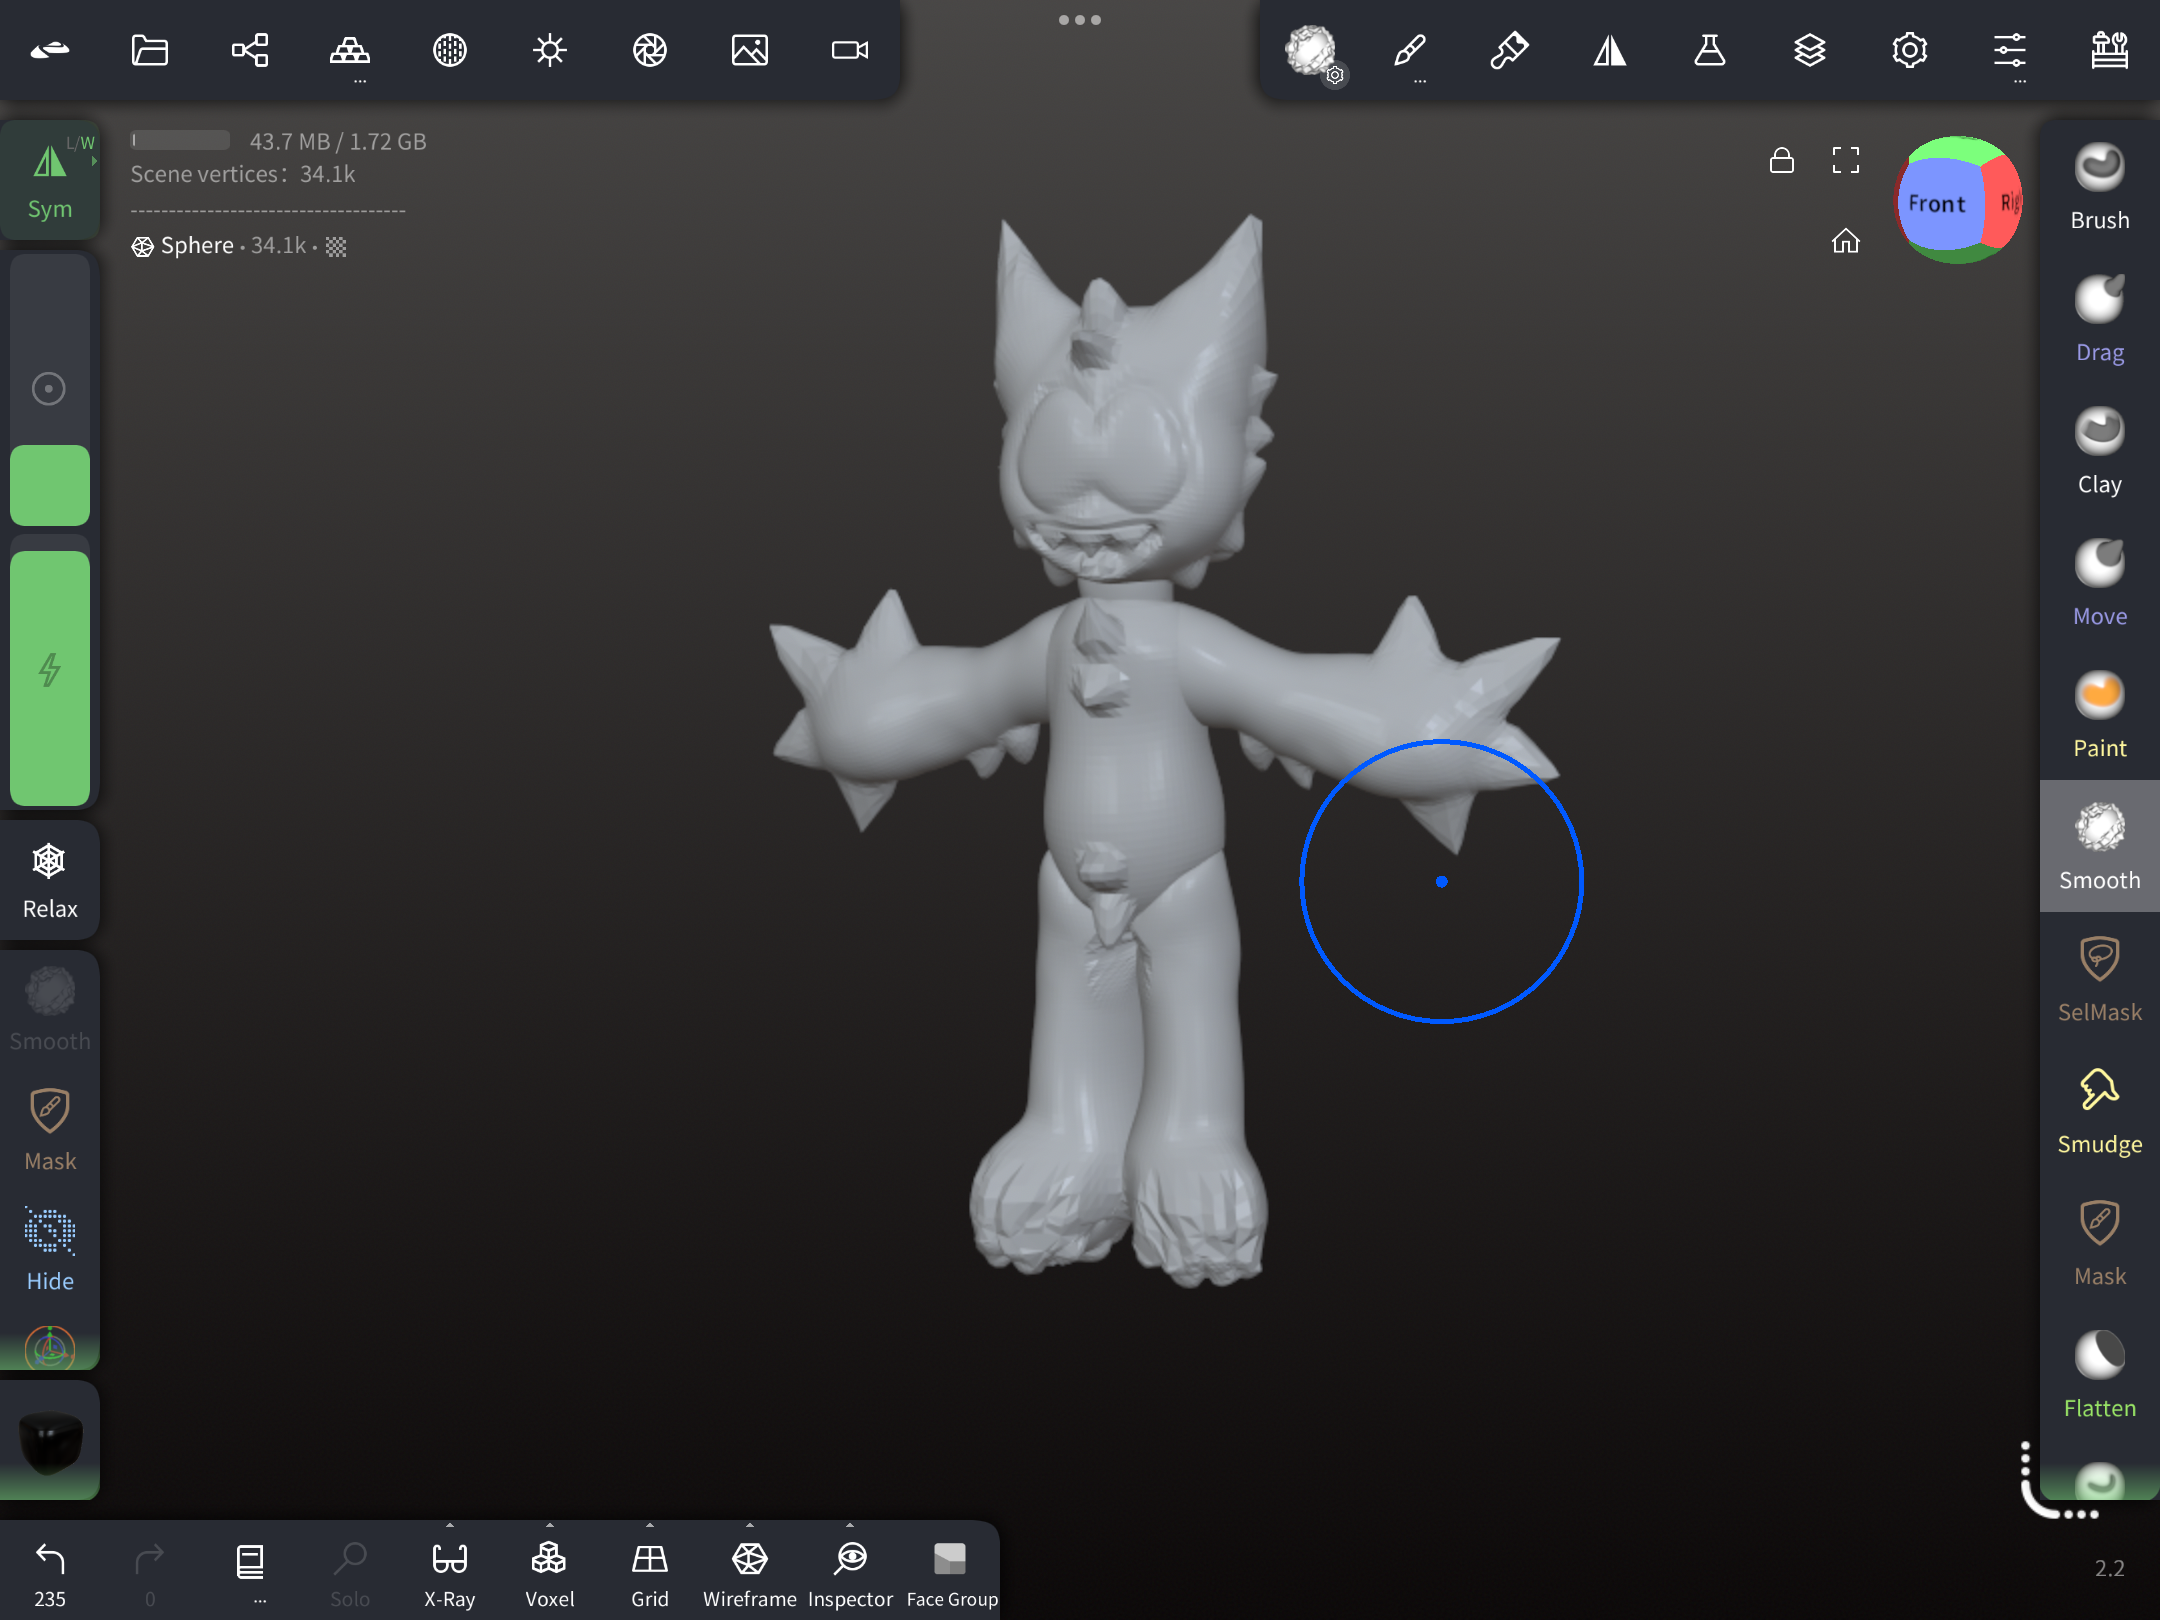The height and width of the screenshot is (1620, 2160).
Task: Expand the top bar three-dots handle
Action: (1080, 20)
